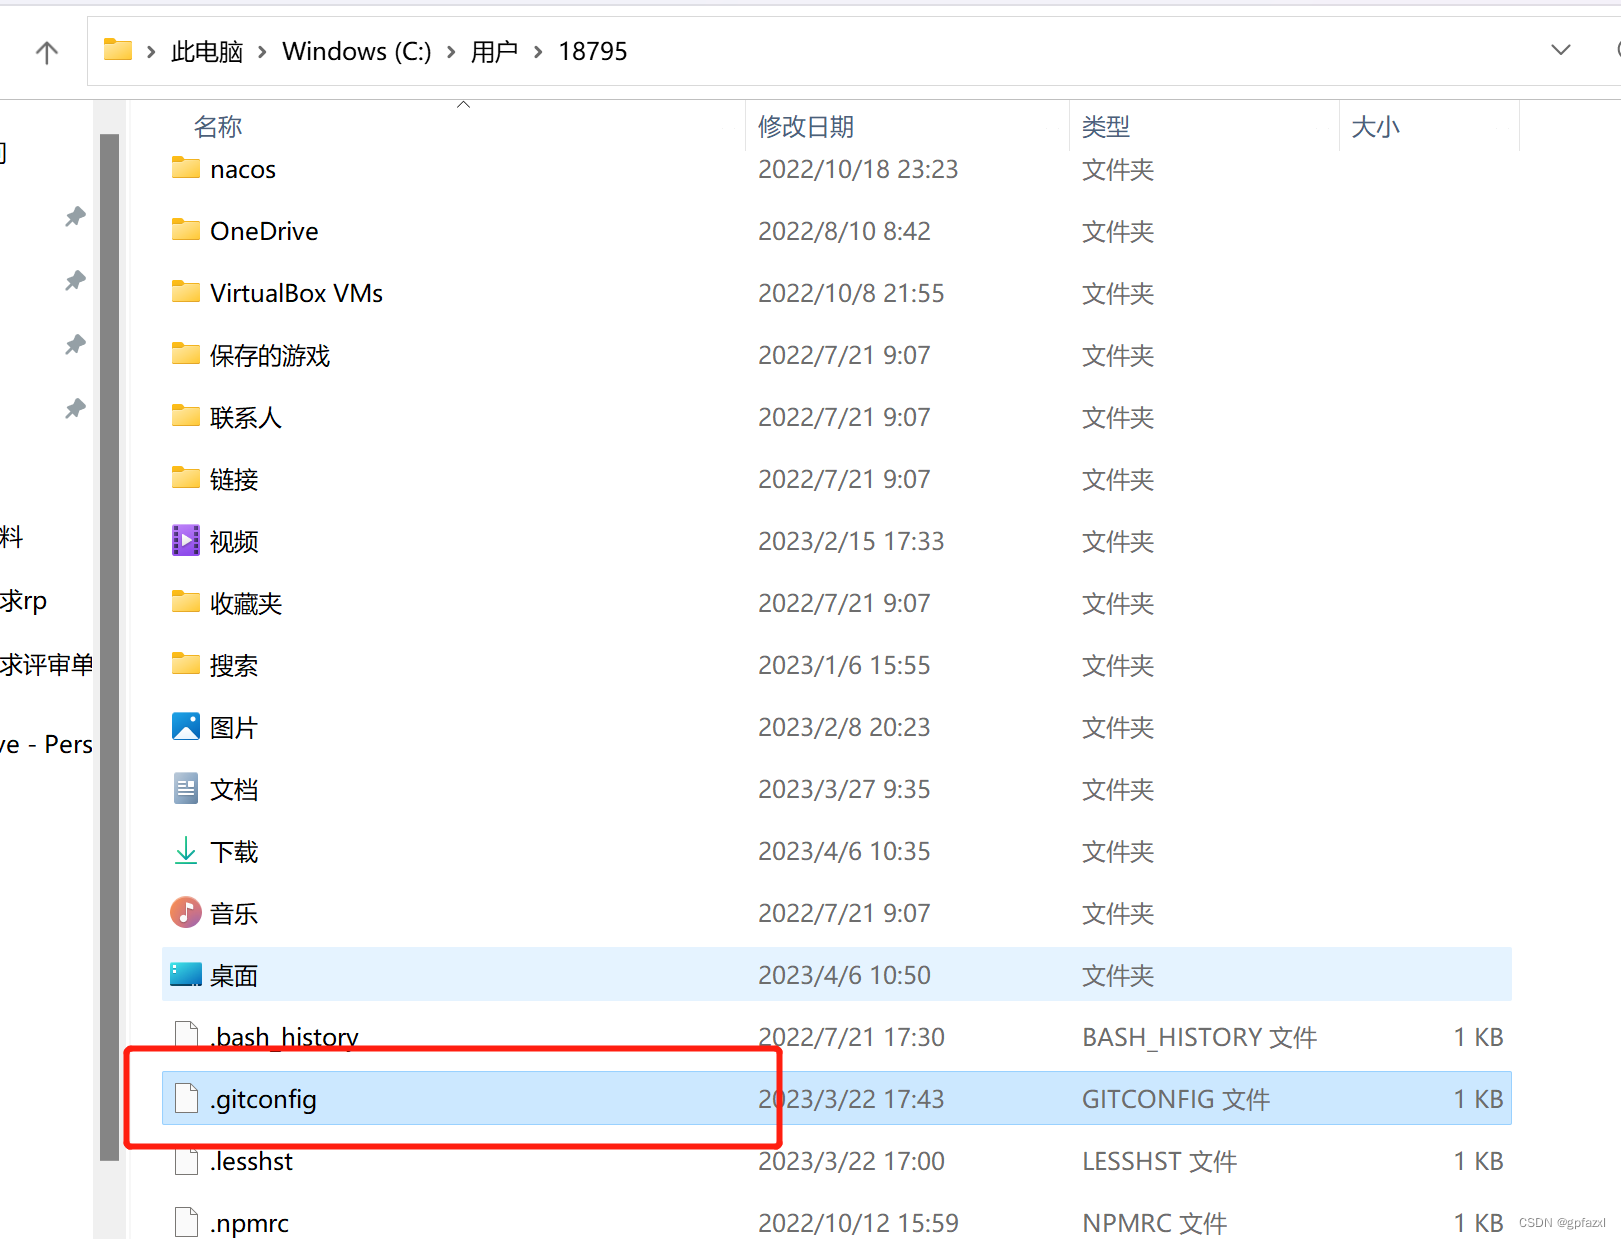The image size is (1621, 1239).
Task: Sort by 修改日期 column header
Action: [x=806, y=127]
